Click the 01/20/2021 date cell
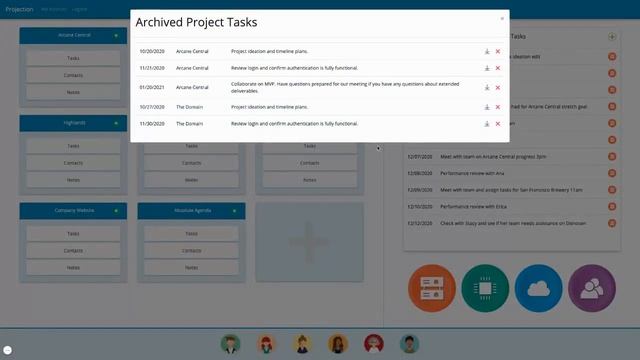640x360 pixels. (x=152, y=87)
